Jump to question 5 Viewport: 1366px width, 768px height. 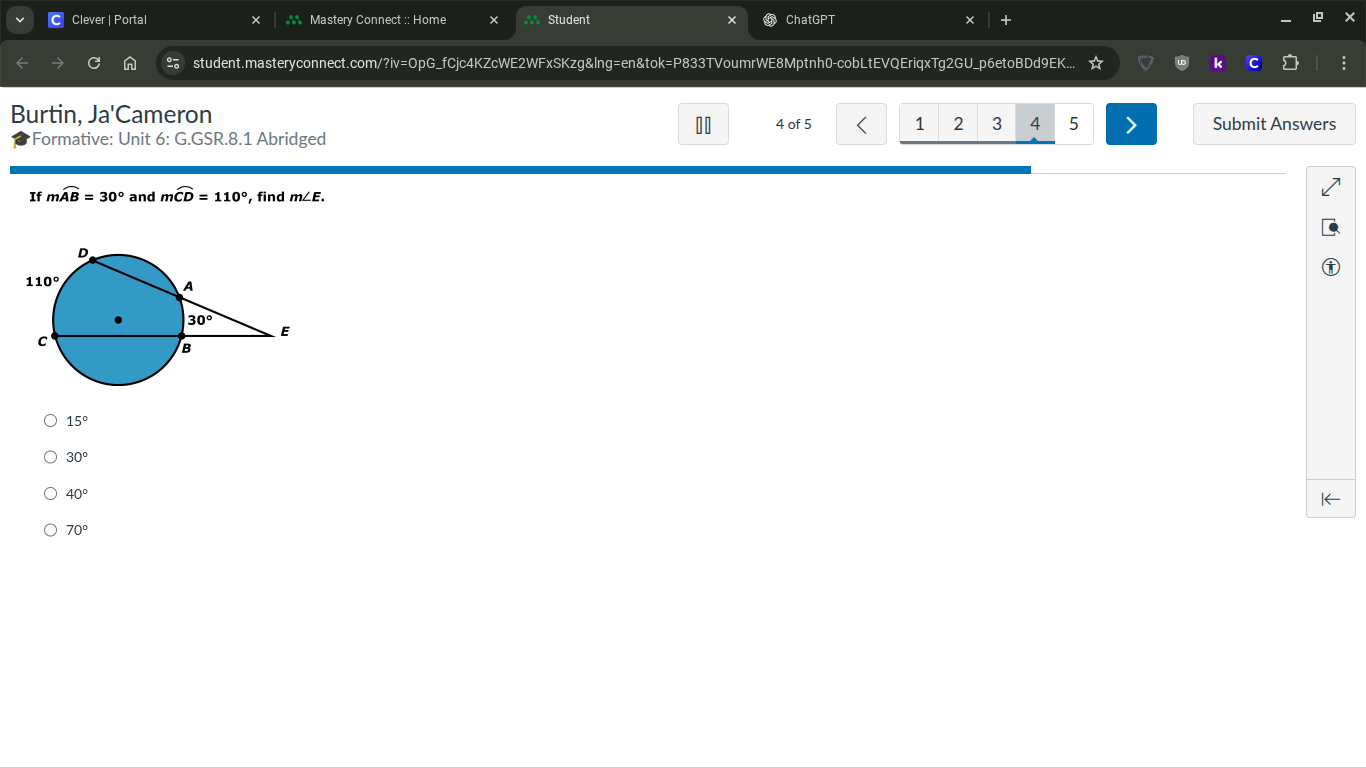[x=1074, y=124]
